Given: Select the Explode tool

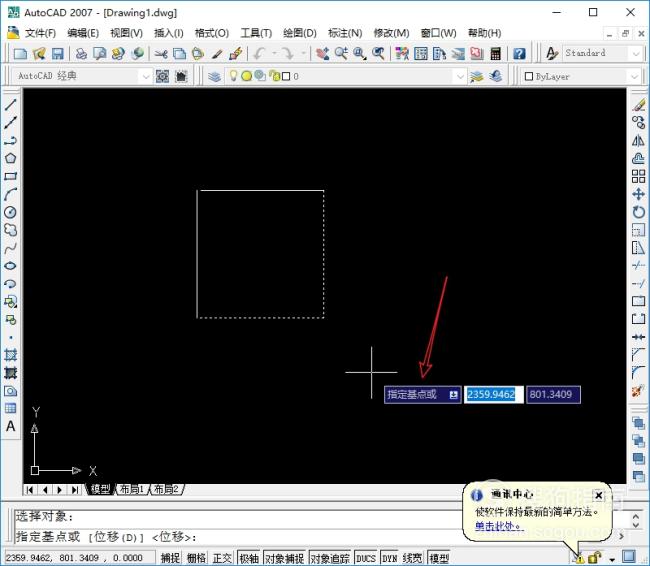Looking at the screenshot, I should [x=638, y=391].
